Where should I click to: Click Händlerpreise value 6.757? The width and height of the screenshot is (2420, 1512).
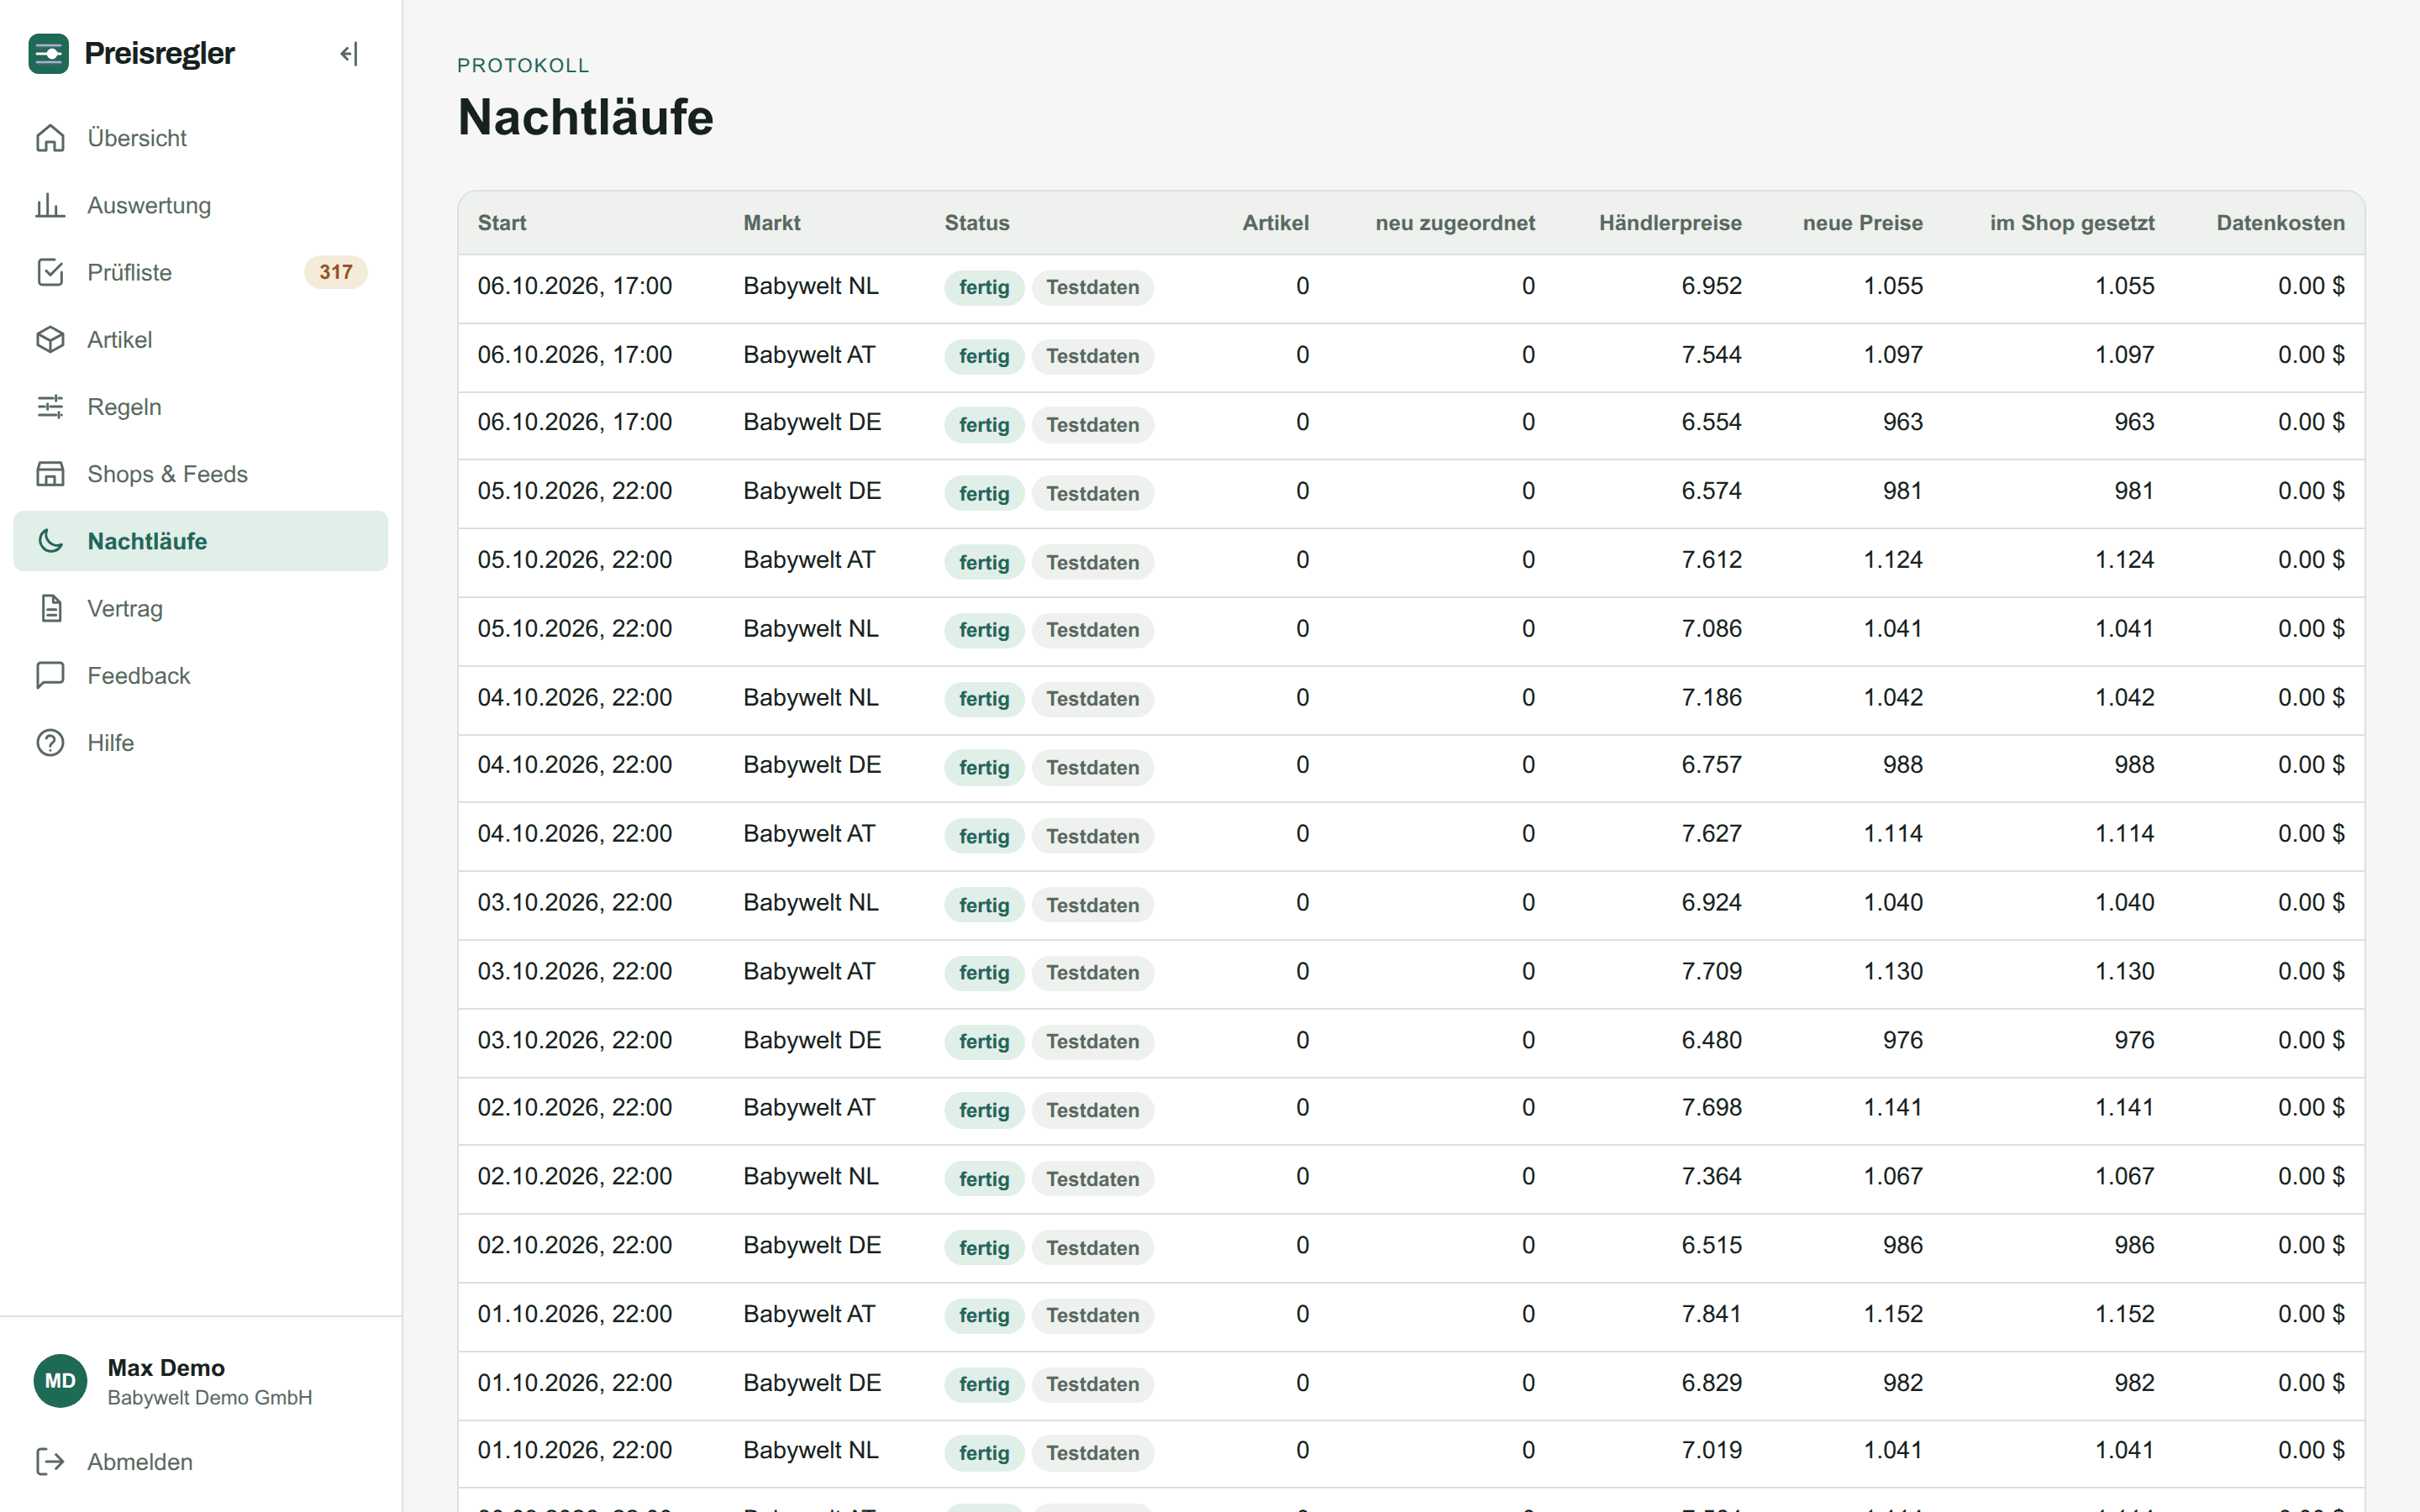pyautogui.click(x=1711, y=765)
